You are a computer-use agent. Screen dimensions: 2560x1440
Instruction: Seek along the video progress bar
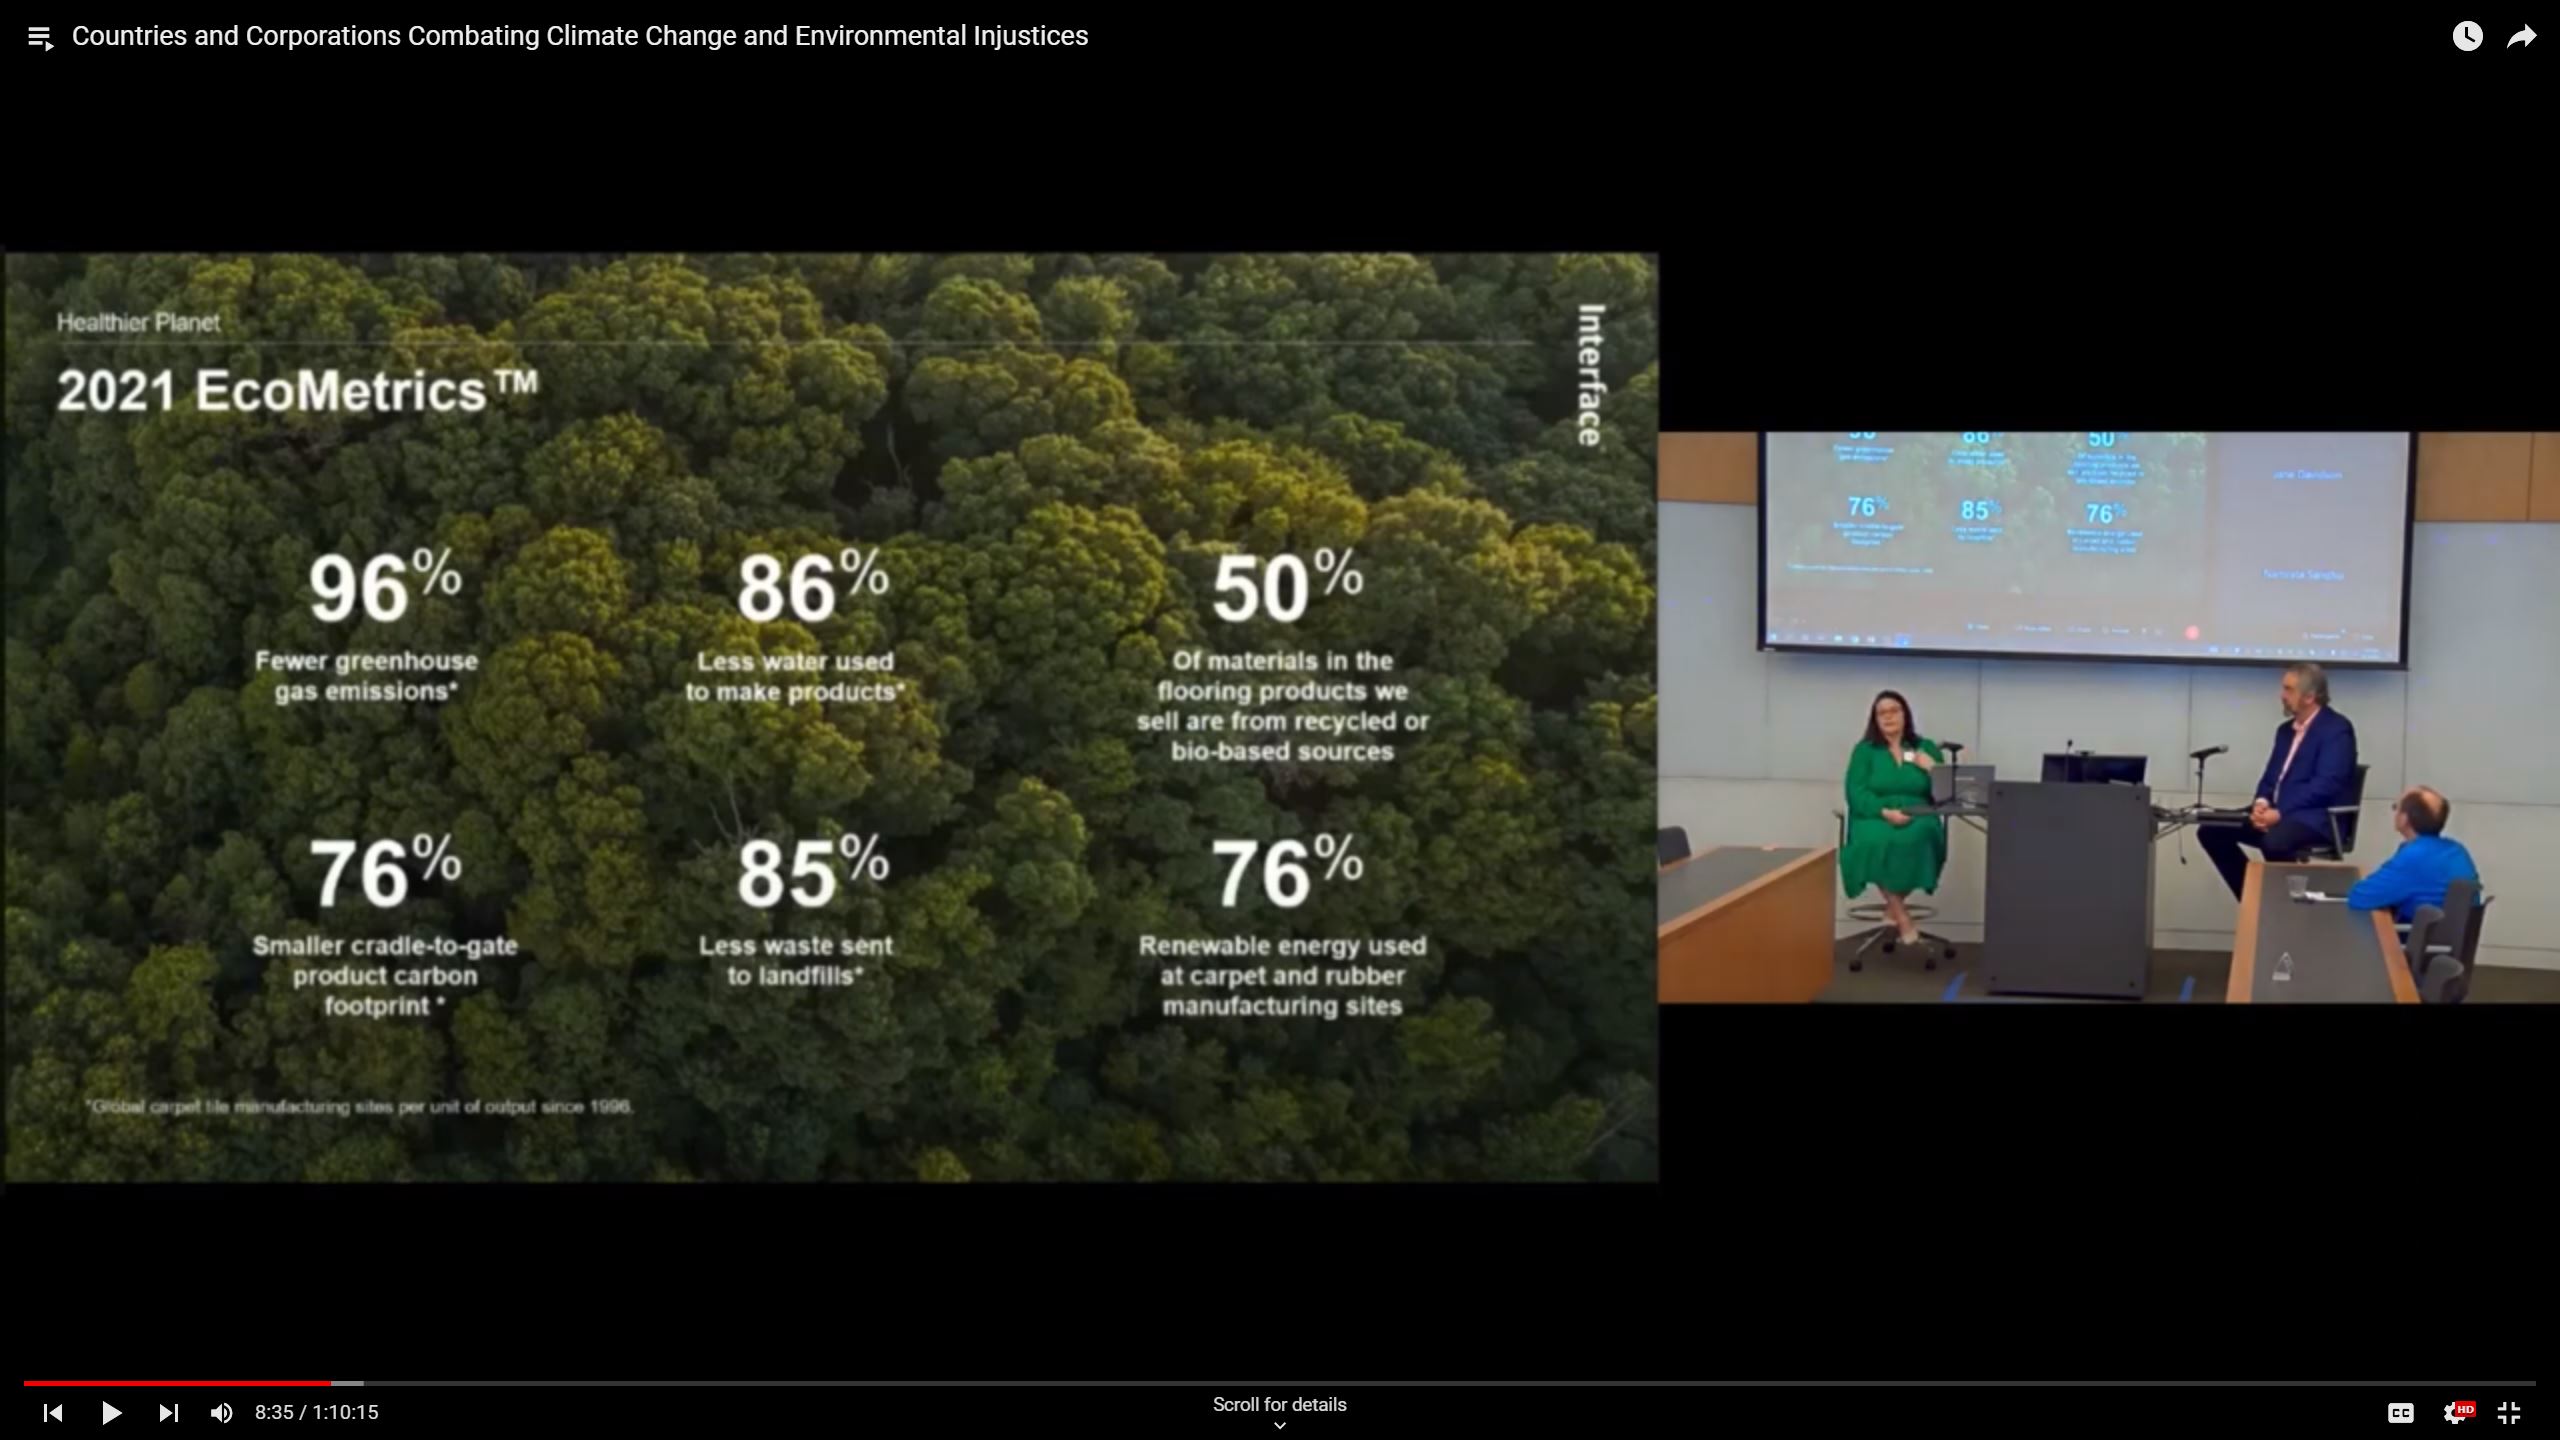click(1279, 1383)
